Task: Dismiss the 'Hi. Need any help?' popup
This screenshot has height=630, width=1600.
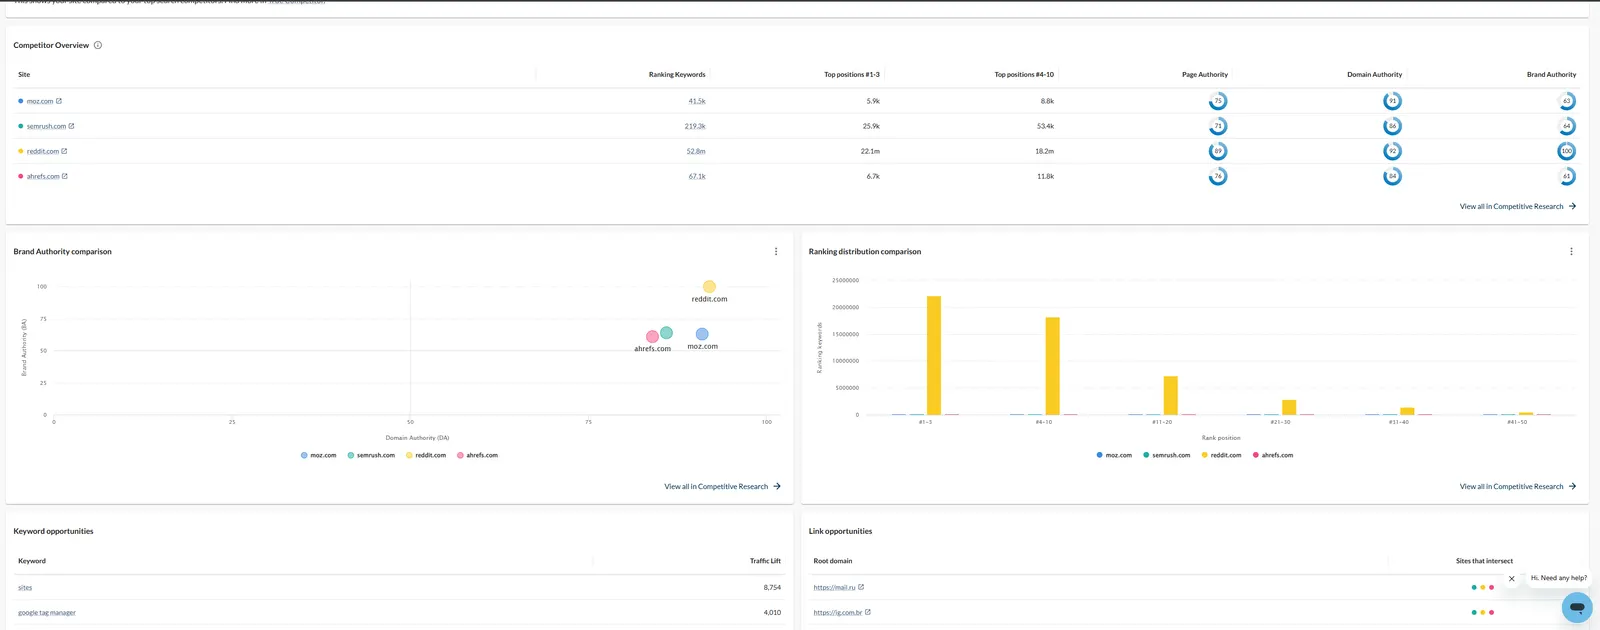Action: click(x=1511, y=579)
